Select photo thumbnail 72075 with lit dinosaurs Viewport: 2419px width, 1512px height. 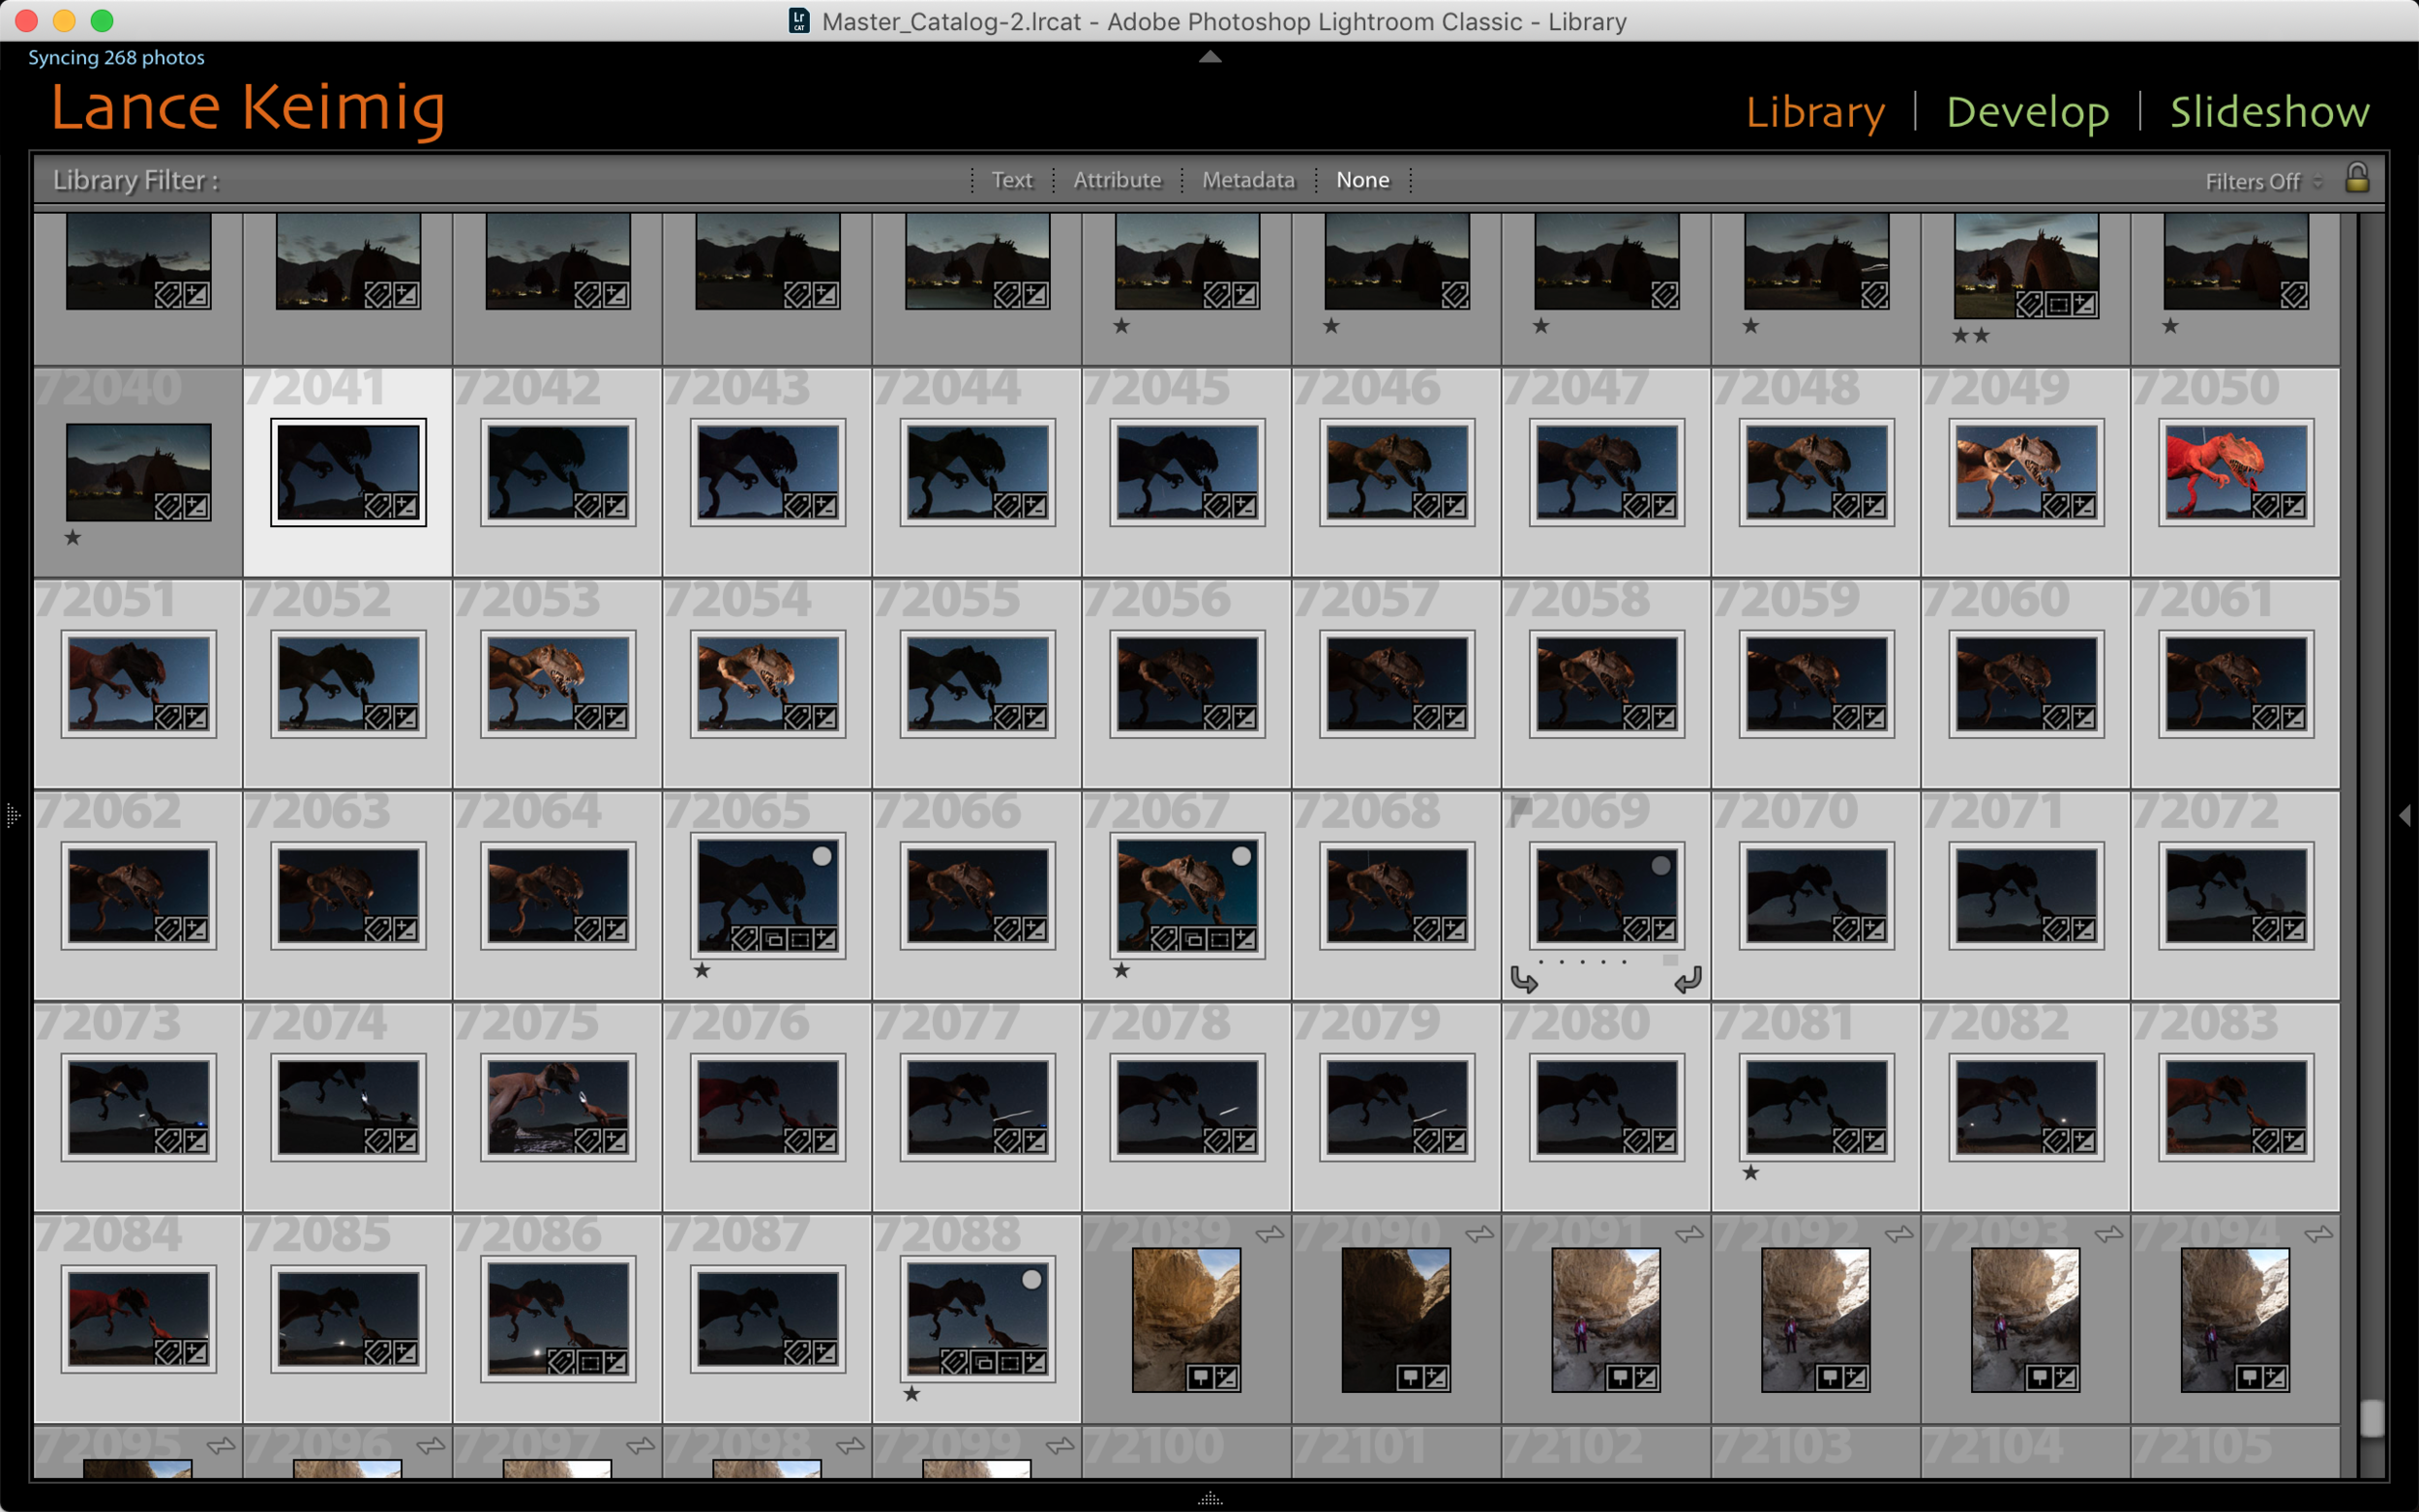tap(558, 1107)
